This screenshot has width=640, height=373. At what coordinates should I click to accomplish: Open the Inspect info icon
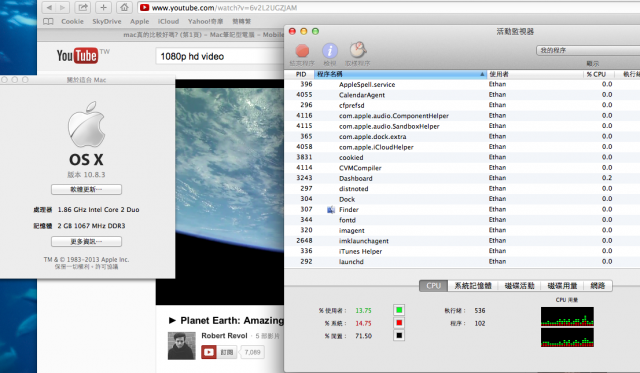coord(330,51)
